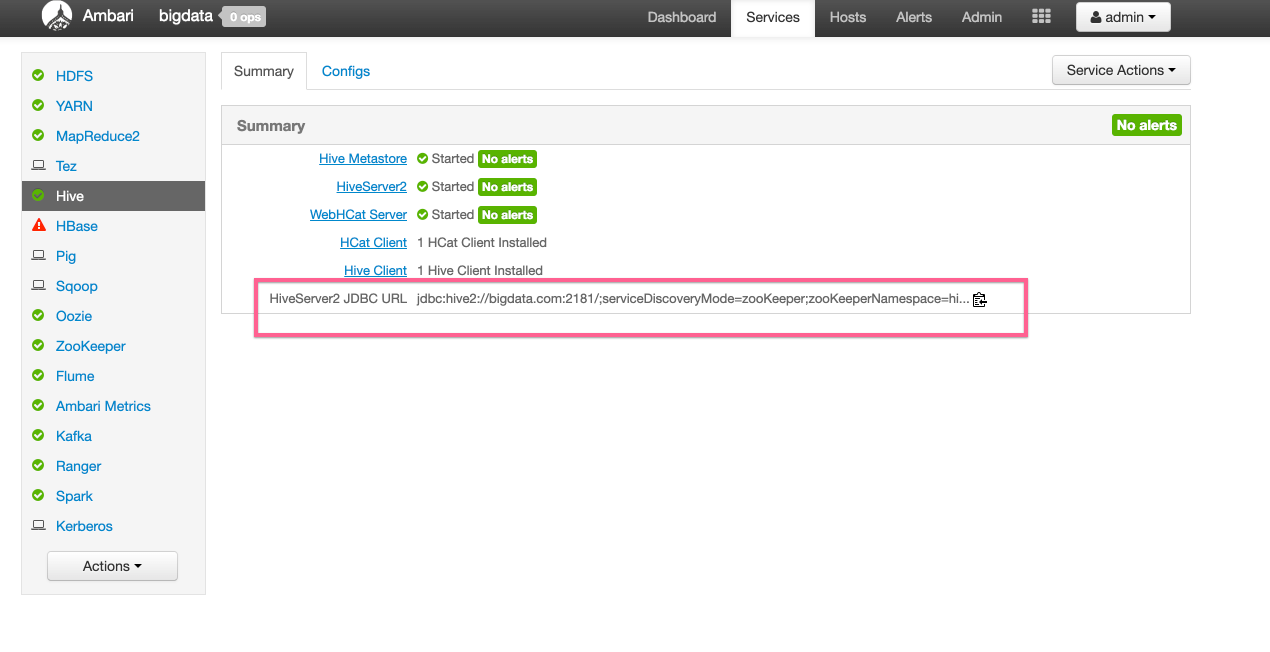Open the Dashboard from the top navigation
The width and height of the screenshot is (1270, 652).
681,17
